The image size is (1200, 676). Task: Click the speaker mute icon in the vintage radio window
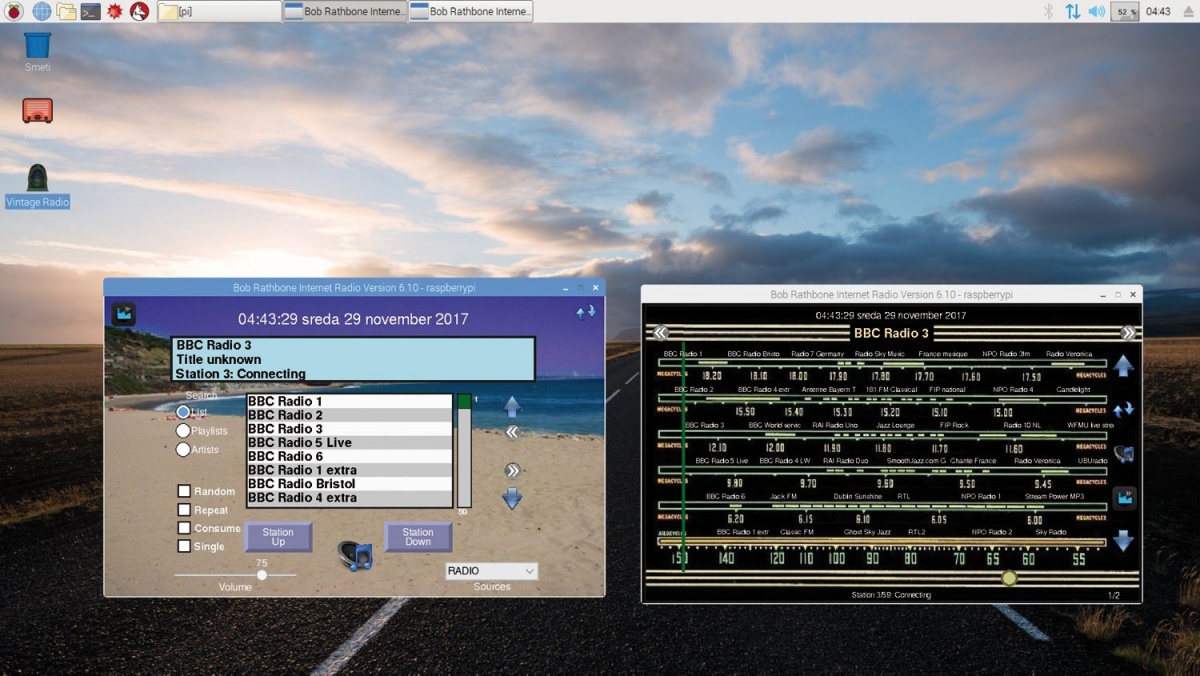[1123, 454]
